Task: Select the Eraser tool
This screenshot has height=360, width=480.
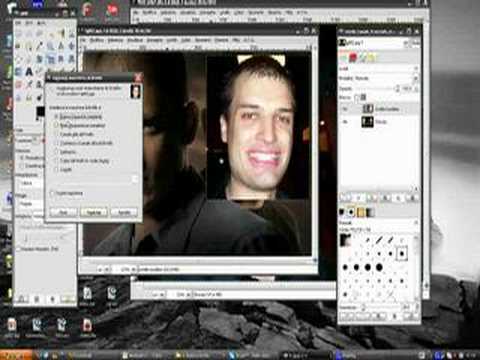Action: 18,84
